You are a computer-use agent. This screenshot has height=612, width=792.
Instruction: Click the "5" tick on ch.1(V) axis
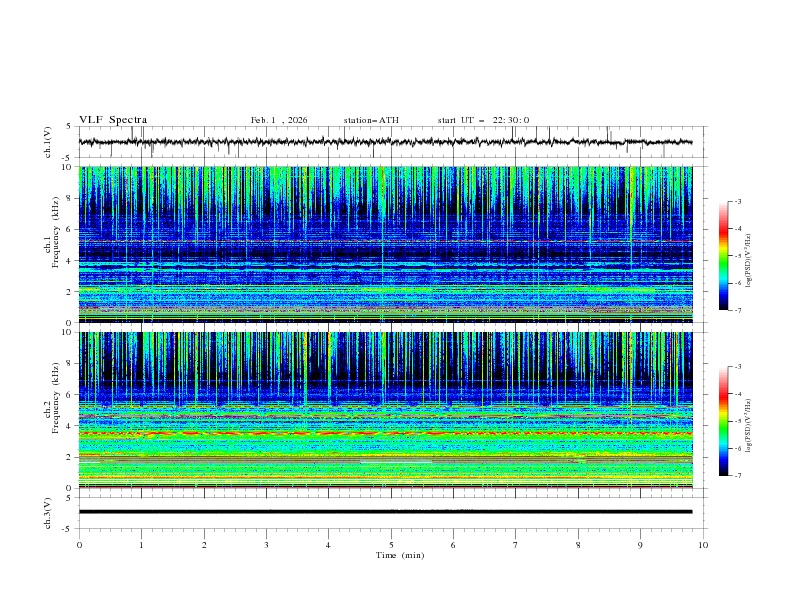69,126
